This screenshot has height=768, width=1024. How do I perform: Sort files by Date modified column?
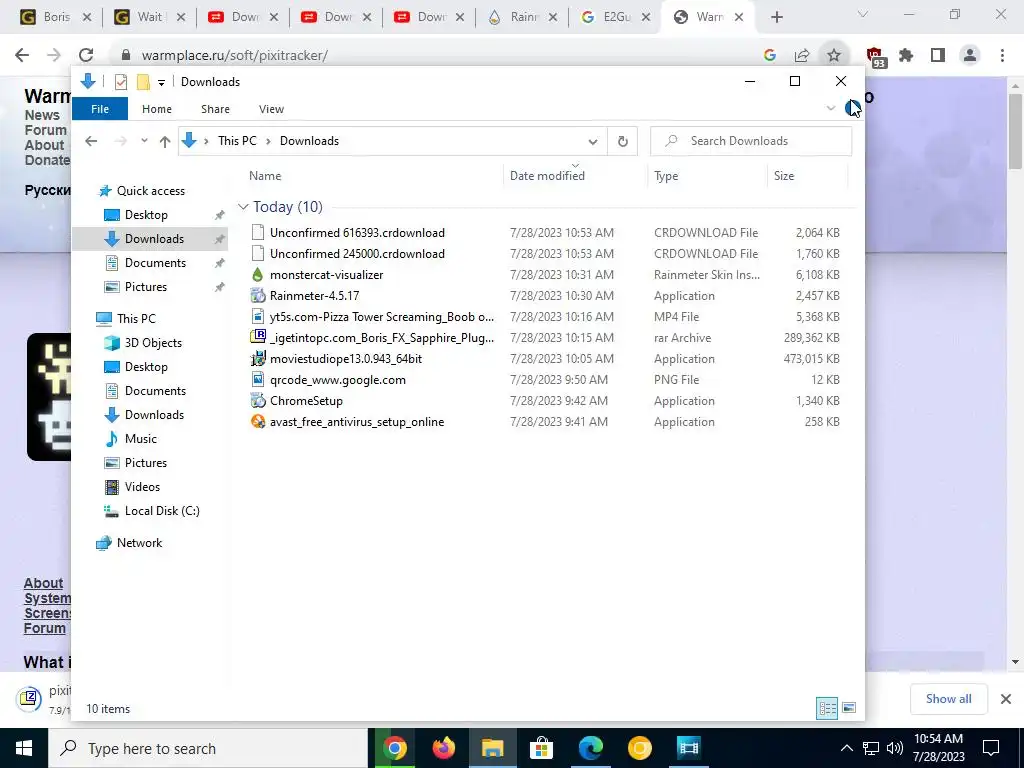pyautogui.click(x=547, y=176)
